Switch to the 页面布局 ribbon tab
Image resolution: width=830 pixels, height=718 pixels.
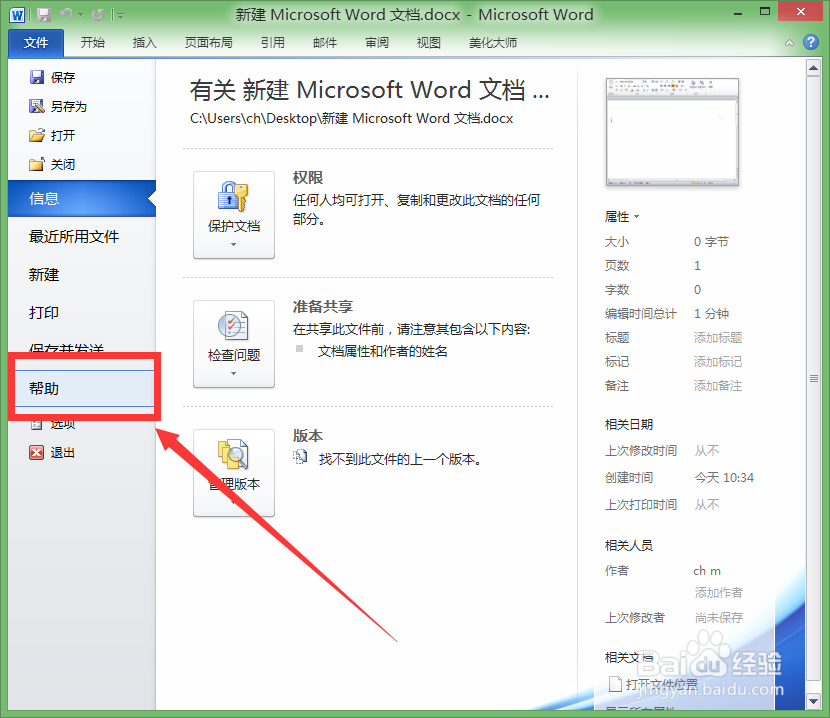pyautogui.click(x=209, y=43)
